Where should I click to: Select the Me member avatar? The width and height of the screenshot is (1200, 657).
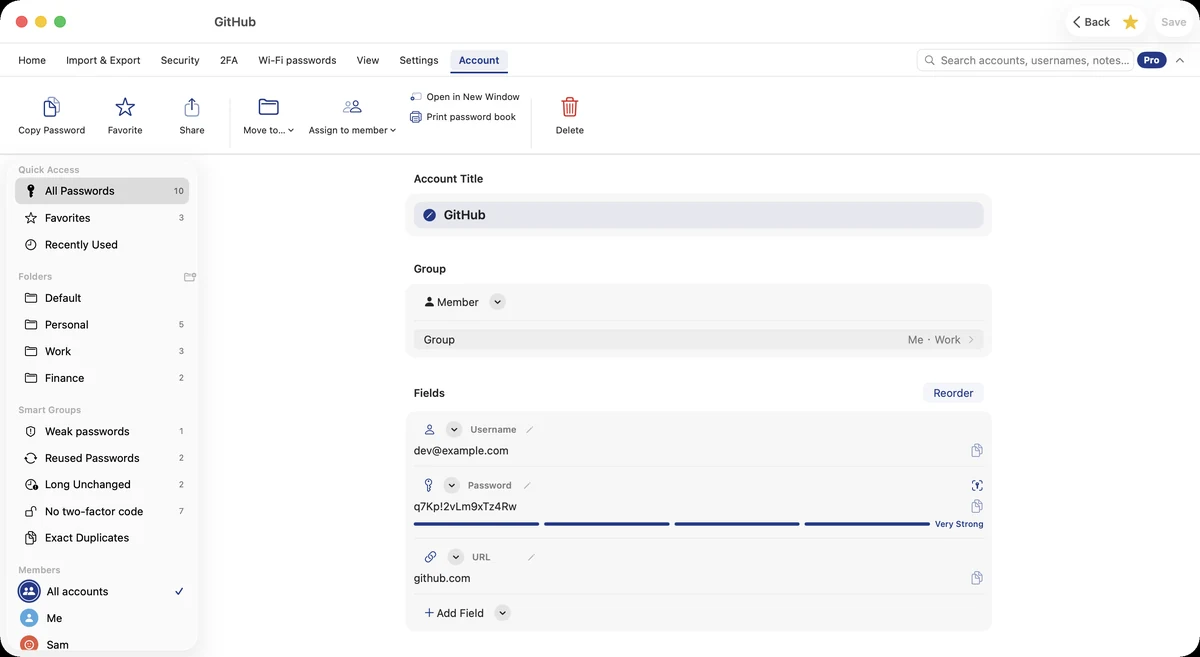[29, 618]
